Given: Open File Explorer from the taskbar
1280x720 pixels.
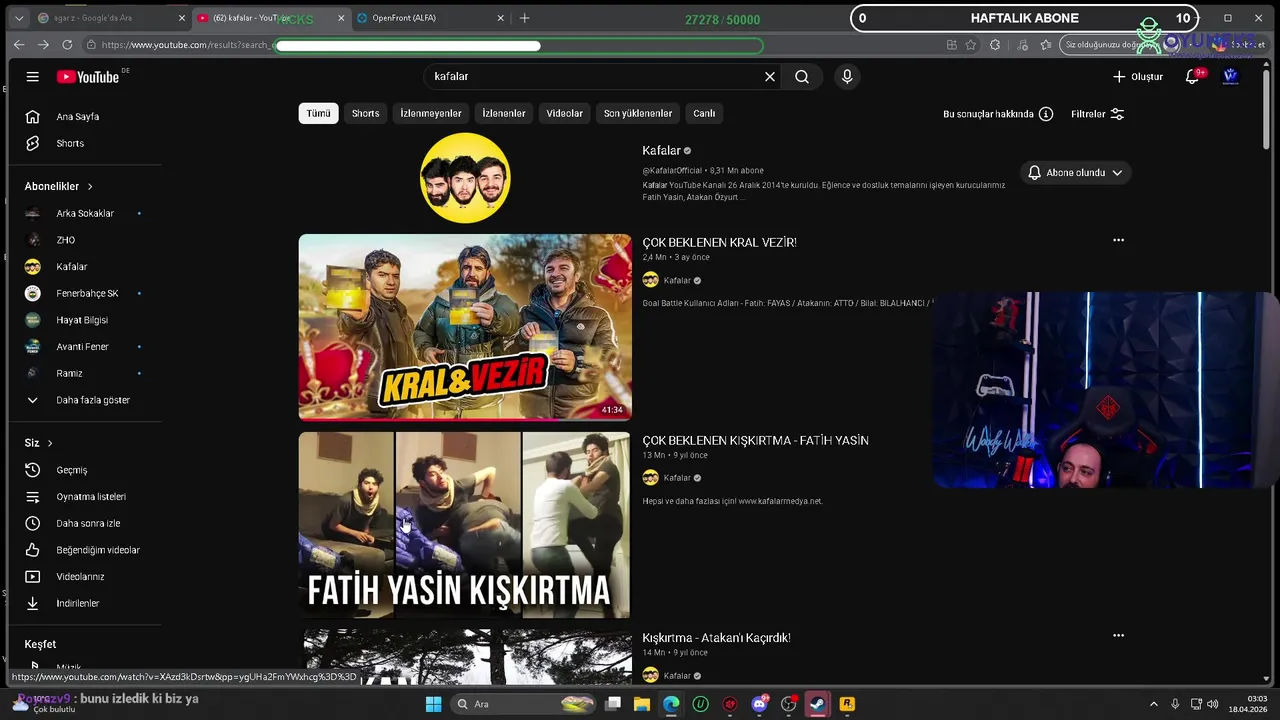Looking at the screenshot, I should pos(642,704).
